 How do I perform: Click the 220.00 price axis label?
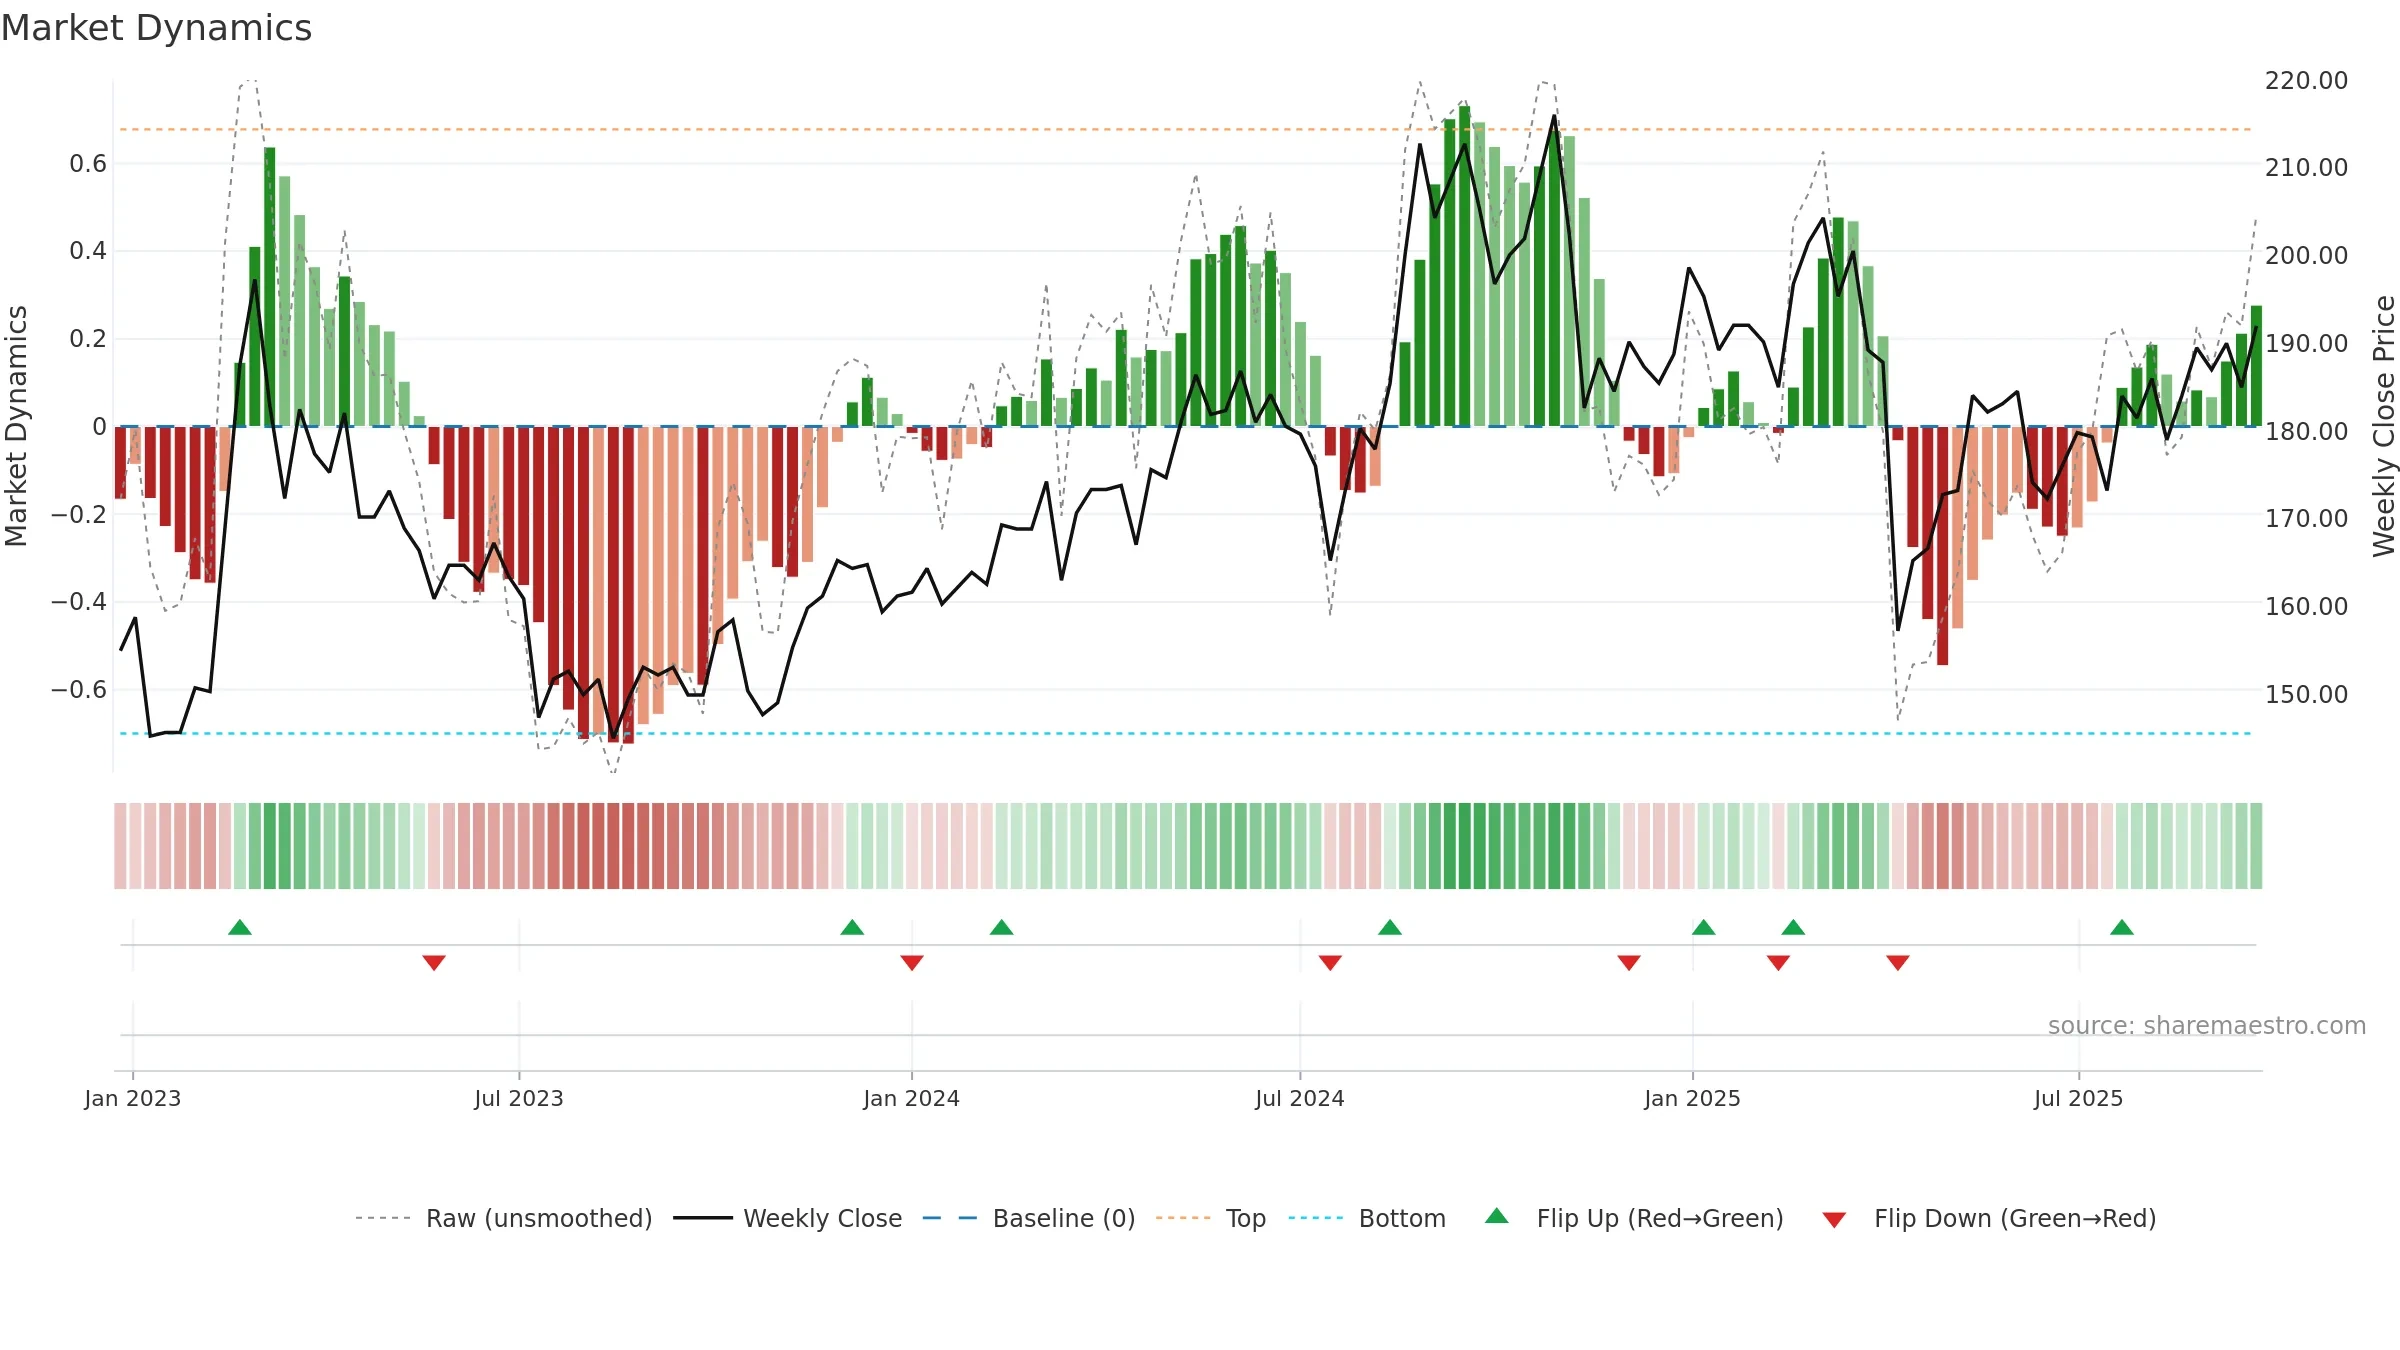[x=2307, y=80]
